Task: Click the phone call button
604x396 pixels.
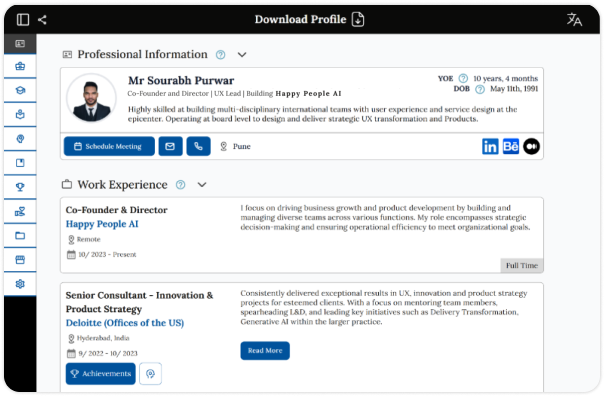Action: coord(198,146)
